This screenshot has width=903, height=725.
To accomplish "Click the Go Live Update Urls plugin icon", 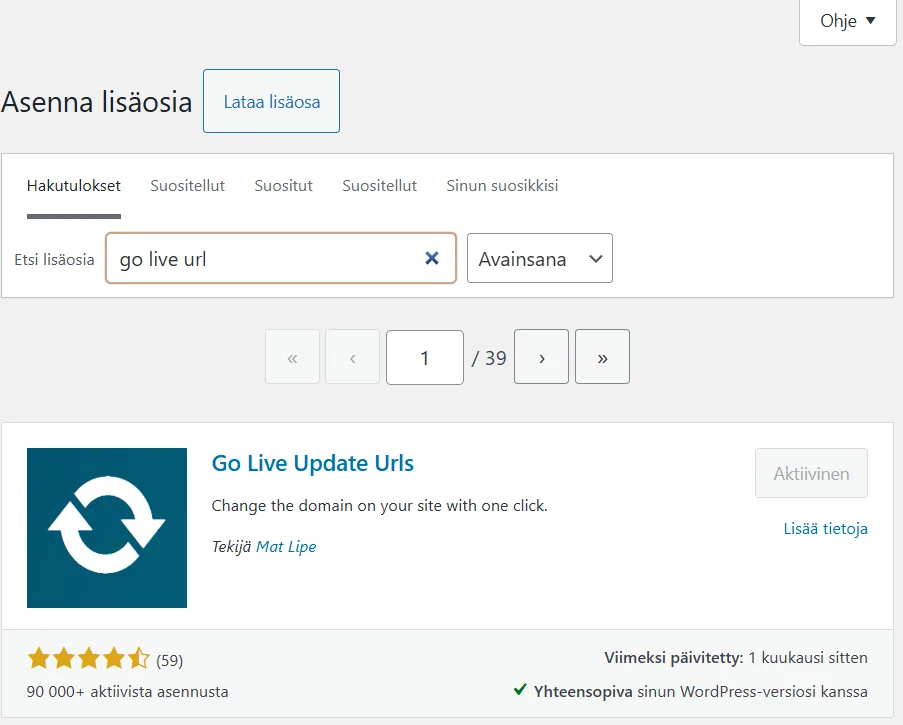I will (x=107, y=528).
